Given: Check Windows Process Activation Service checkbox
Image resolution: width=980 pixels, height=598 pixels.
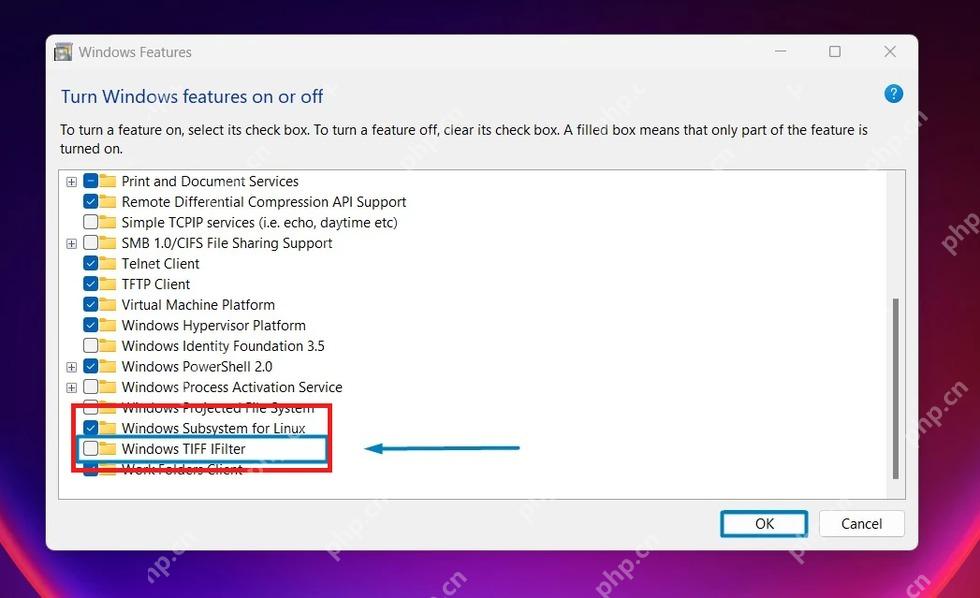Looking at the screenshot, I should (x=91, y=387).
